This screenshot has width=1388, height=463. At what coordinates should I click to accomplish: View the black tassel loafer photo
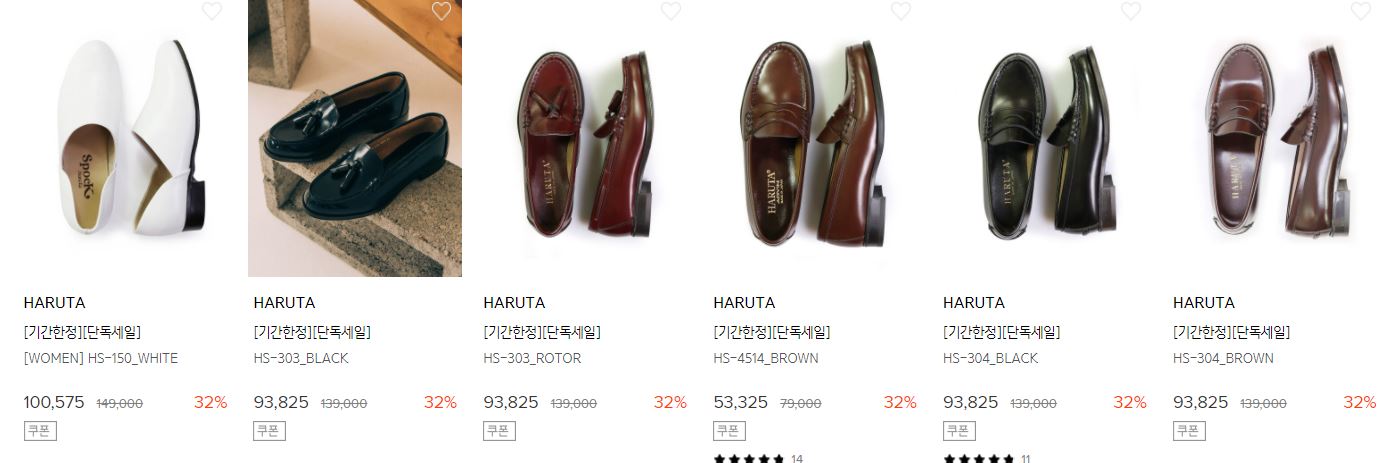355,138
